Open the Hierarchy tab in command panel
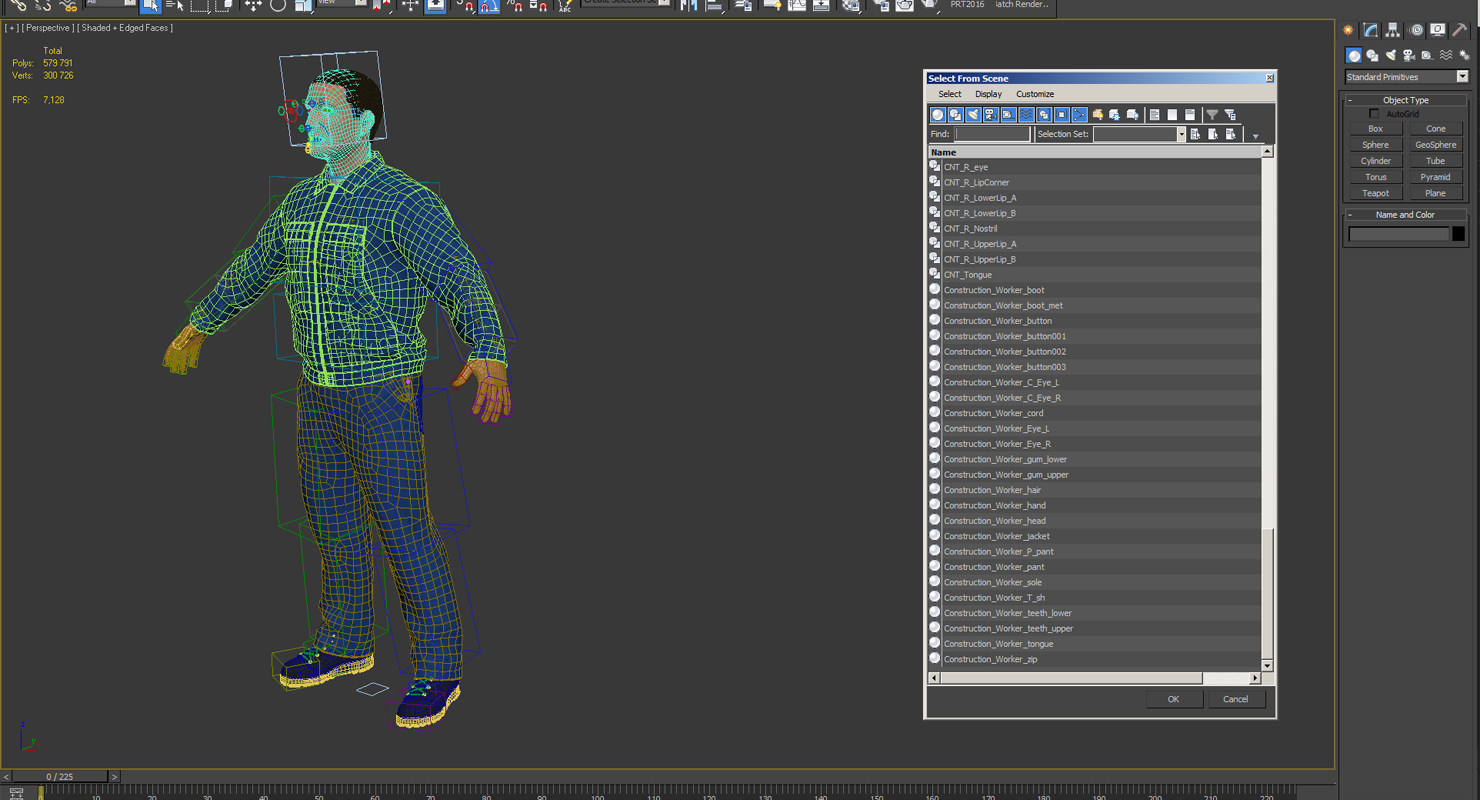1480x800 pixels. 1392,30
